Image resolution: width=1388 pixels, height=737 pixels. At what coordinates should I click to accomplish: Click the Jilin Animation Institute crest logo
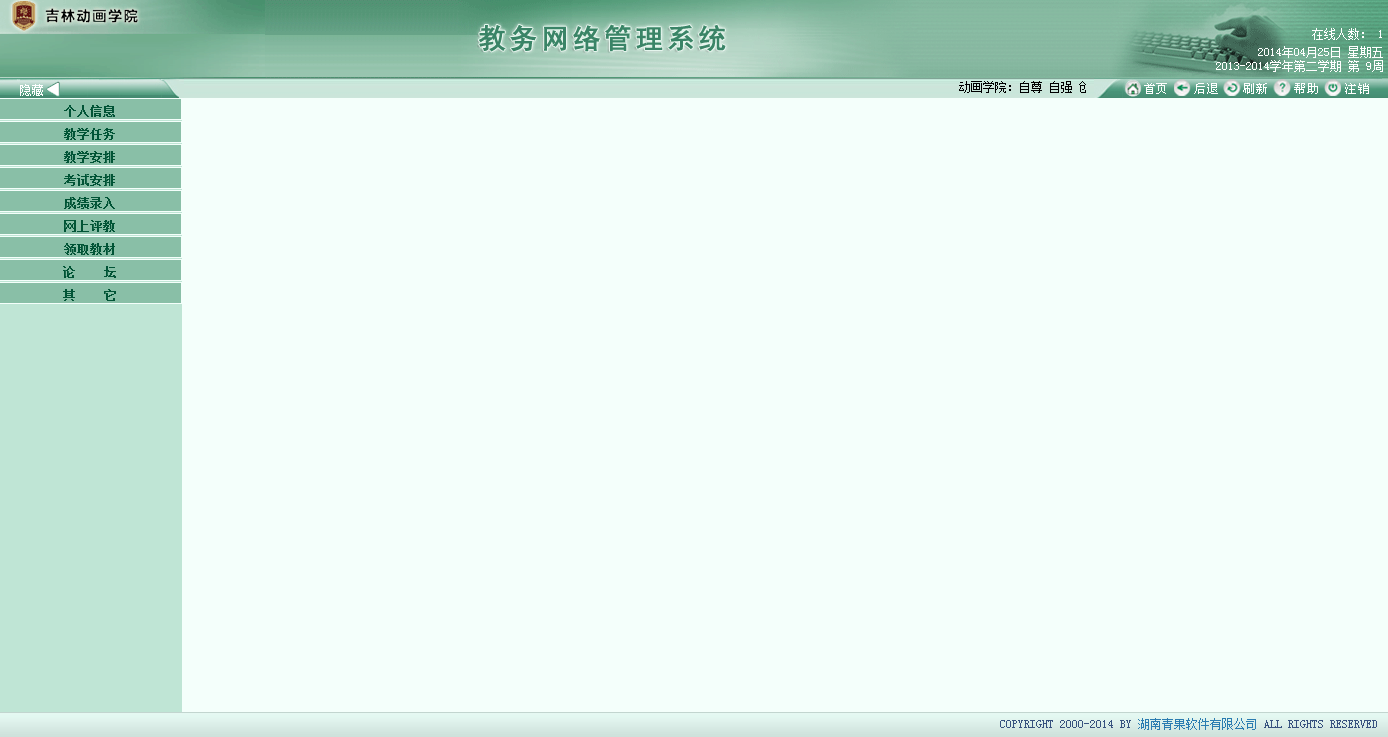(24, 16)
